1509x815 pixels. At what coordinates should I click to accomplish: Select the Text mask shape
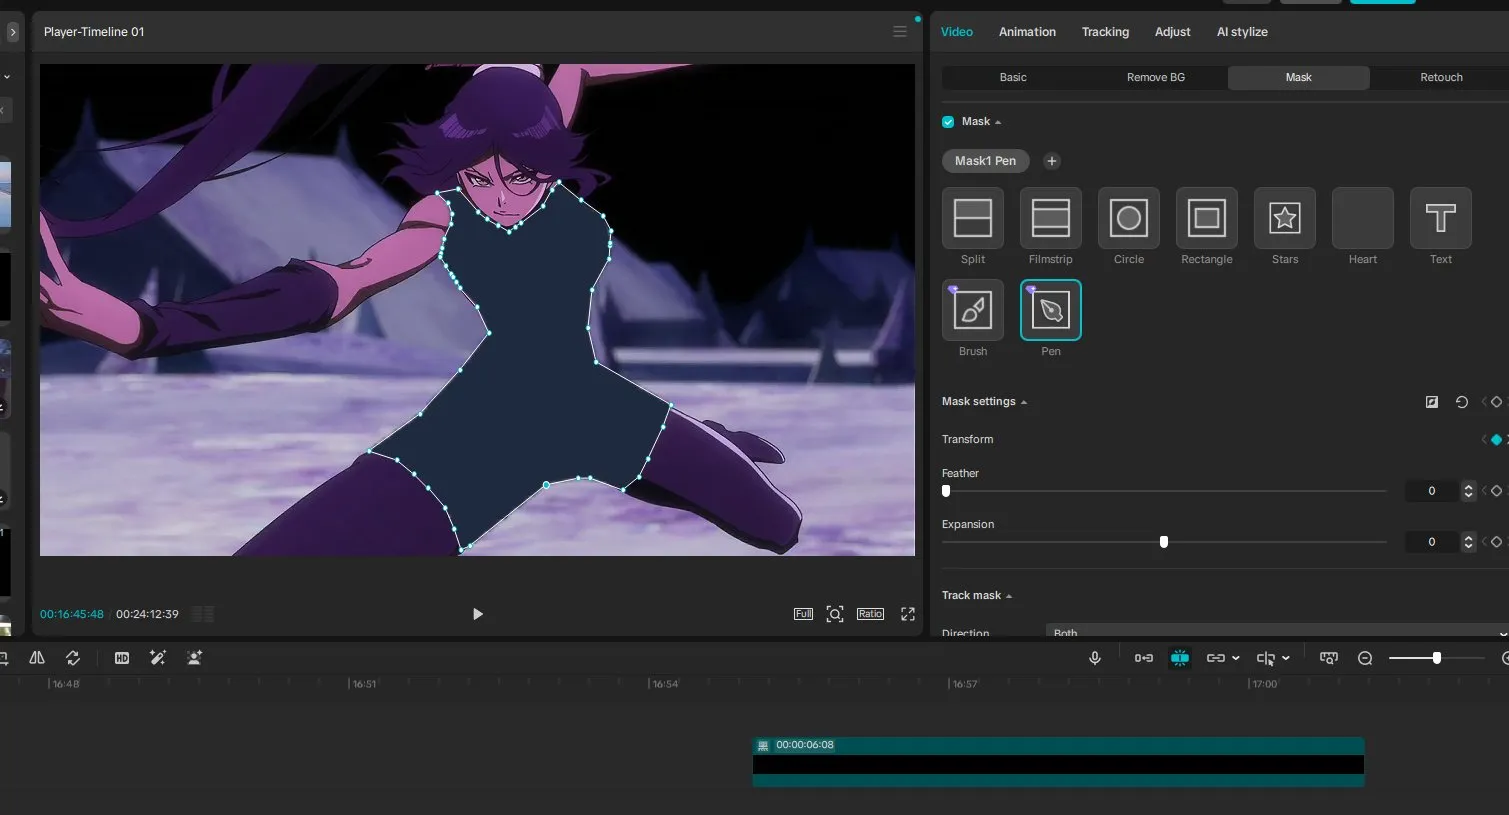pos(1440,218)
